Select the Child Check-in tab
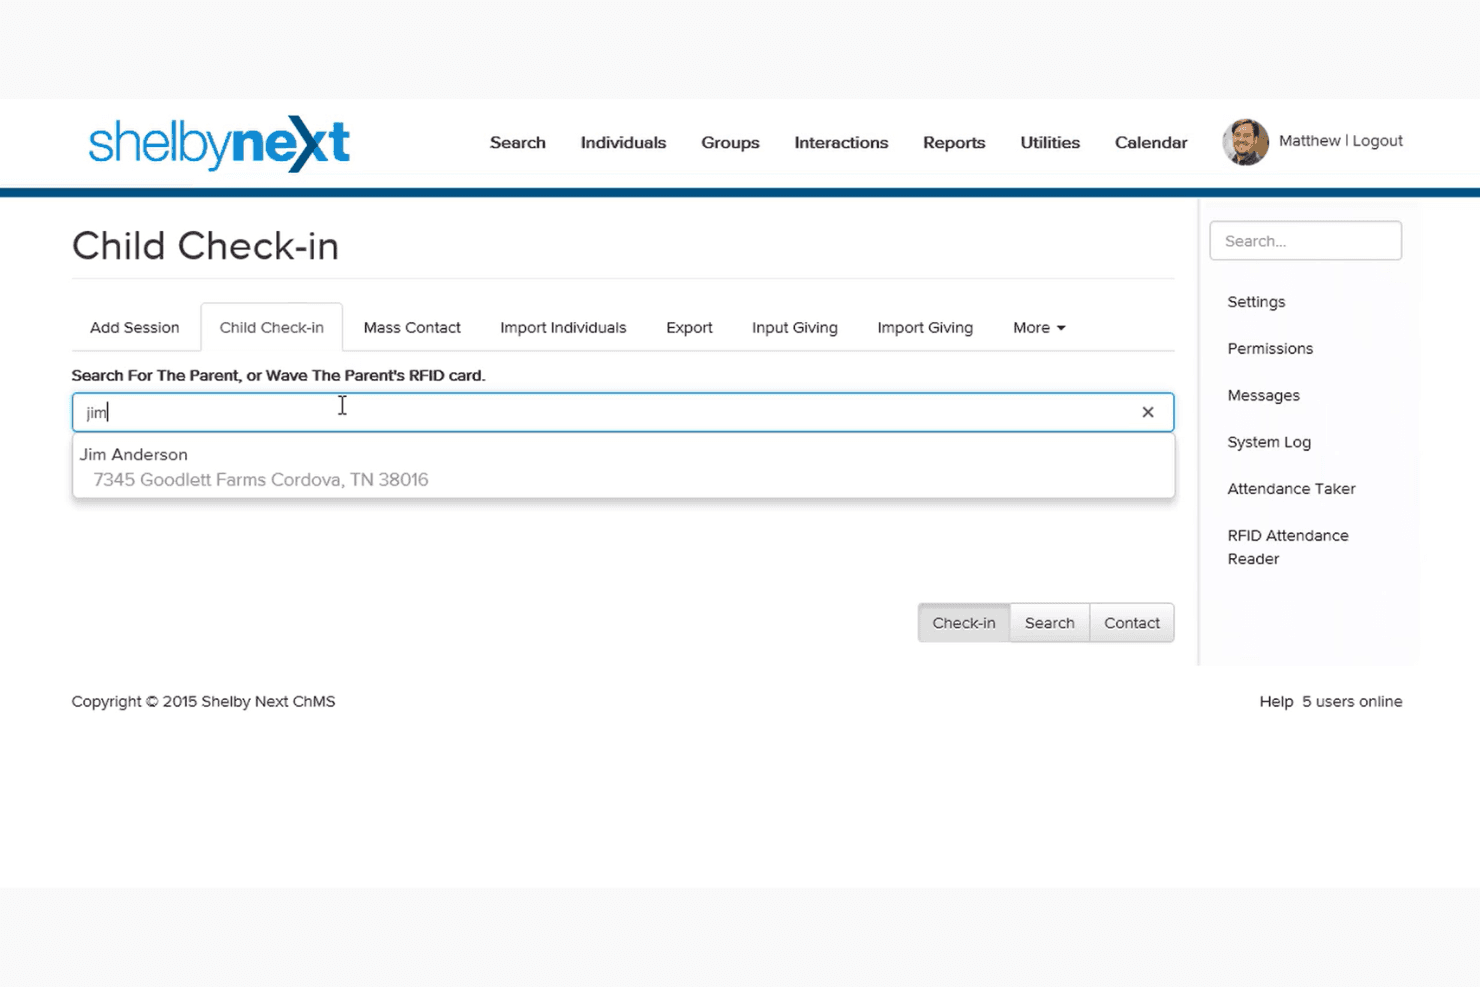The image size is (1480, 987). pyautogui.click(x=272, y=328)
